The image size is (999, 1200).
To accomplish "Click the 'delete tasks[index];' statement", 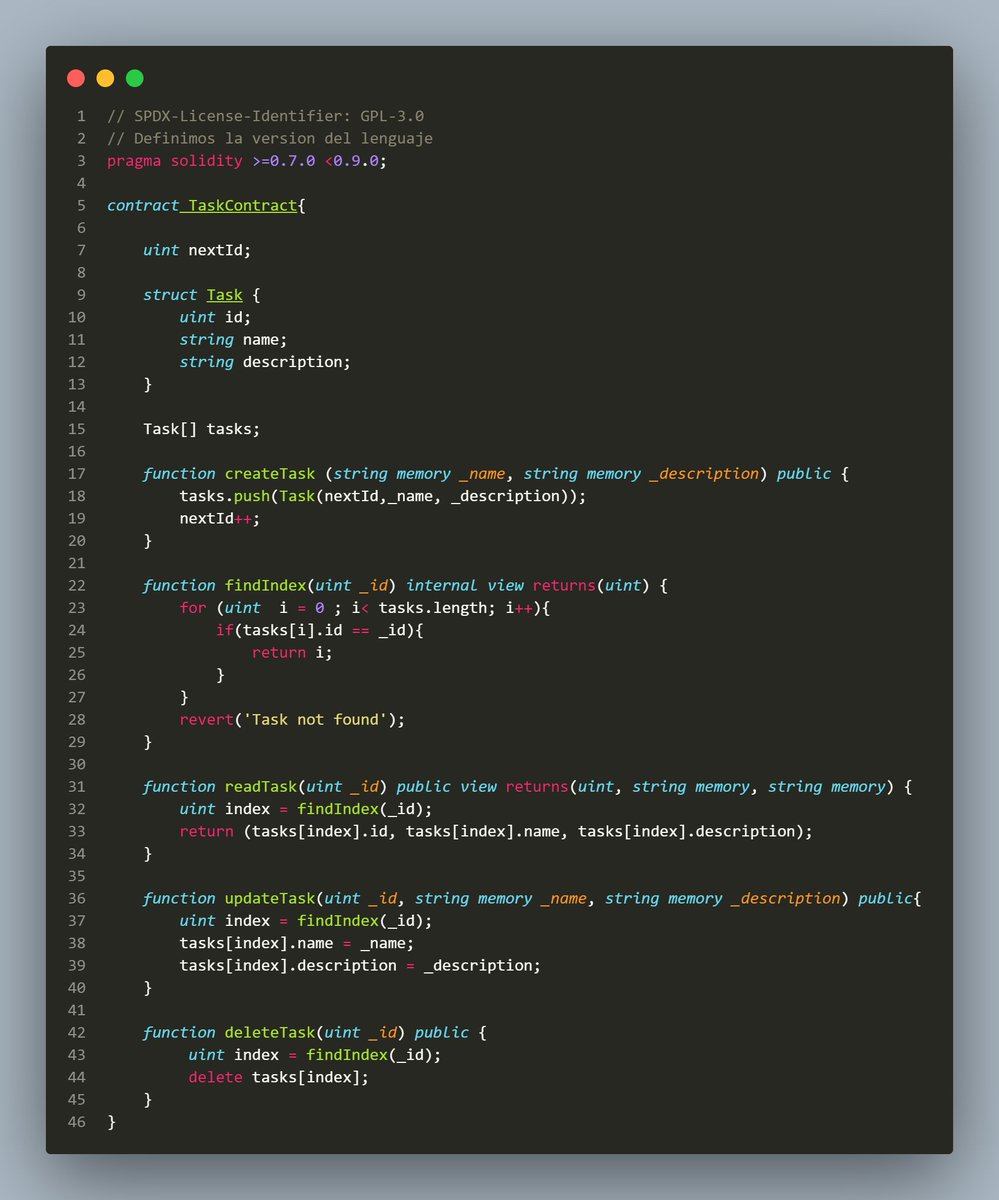I will [279, 1076].
